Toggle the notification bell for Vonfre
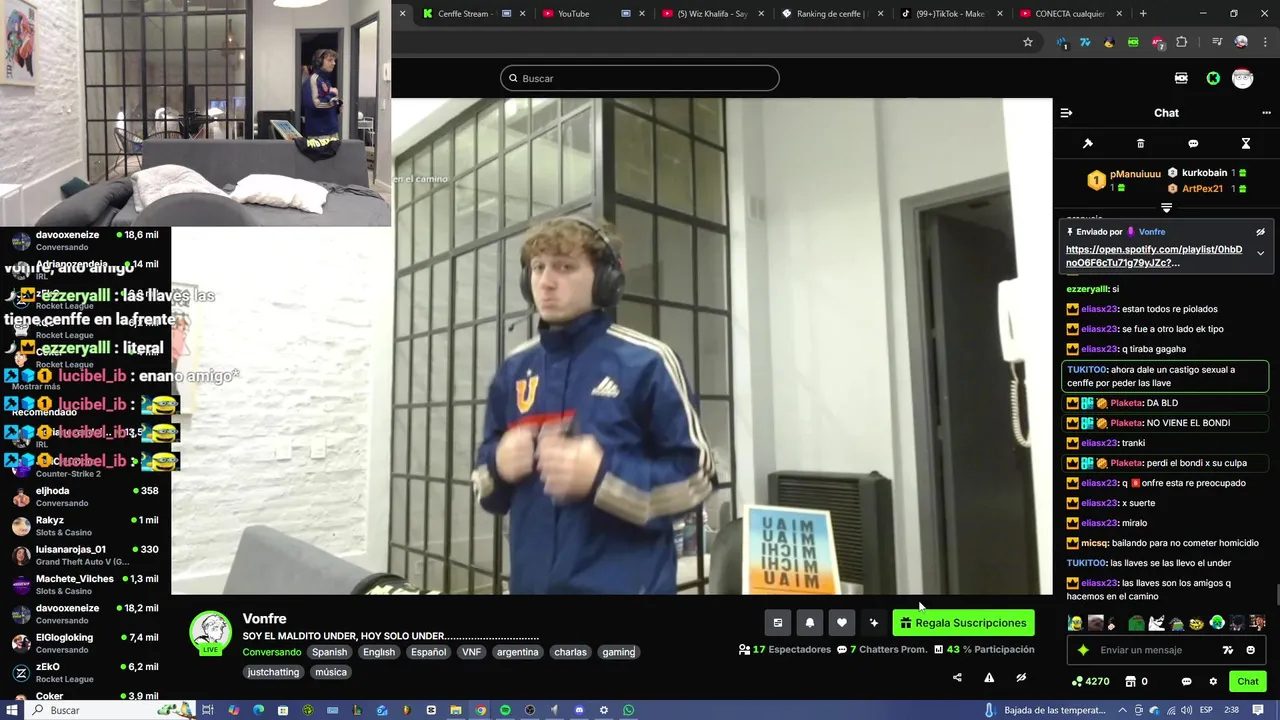This screenshot has height=720, width=1280. coord(810,623)
